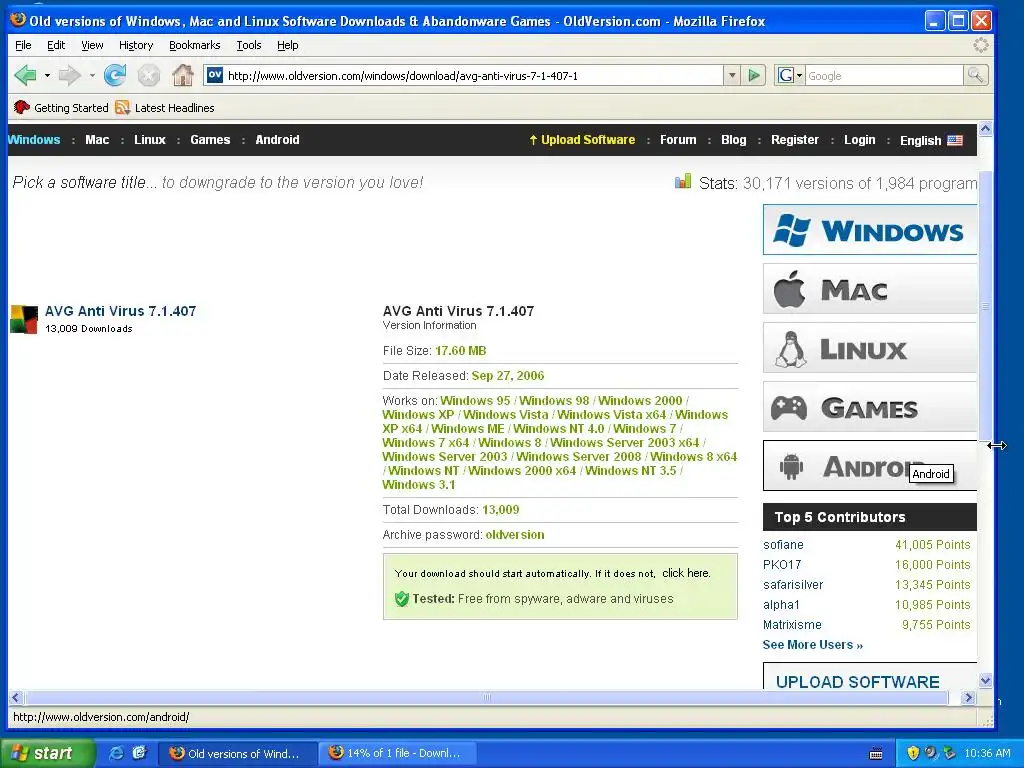Click contributor sofiane
This screenshot has width=1024, height=768.
(x=783, y=545)
